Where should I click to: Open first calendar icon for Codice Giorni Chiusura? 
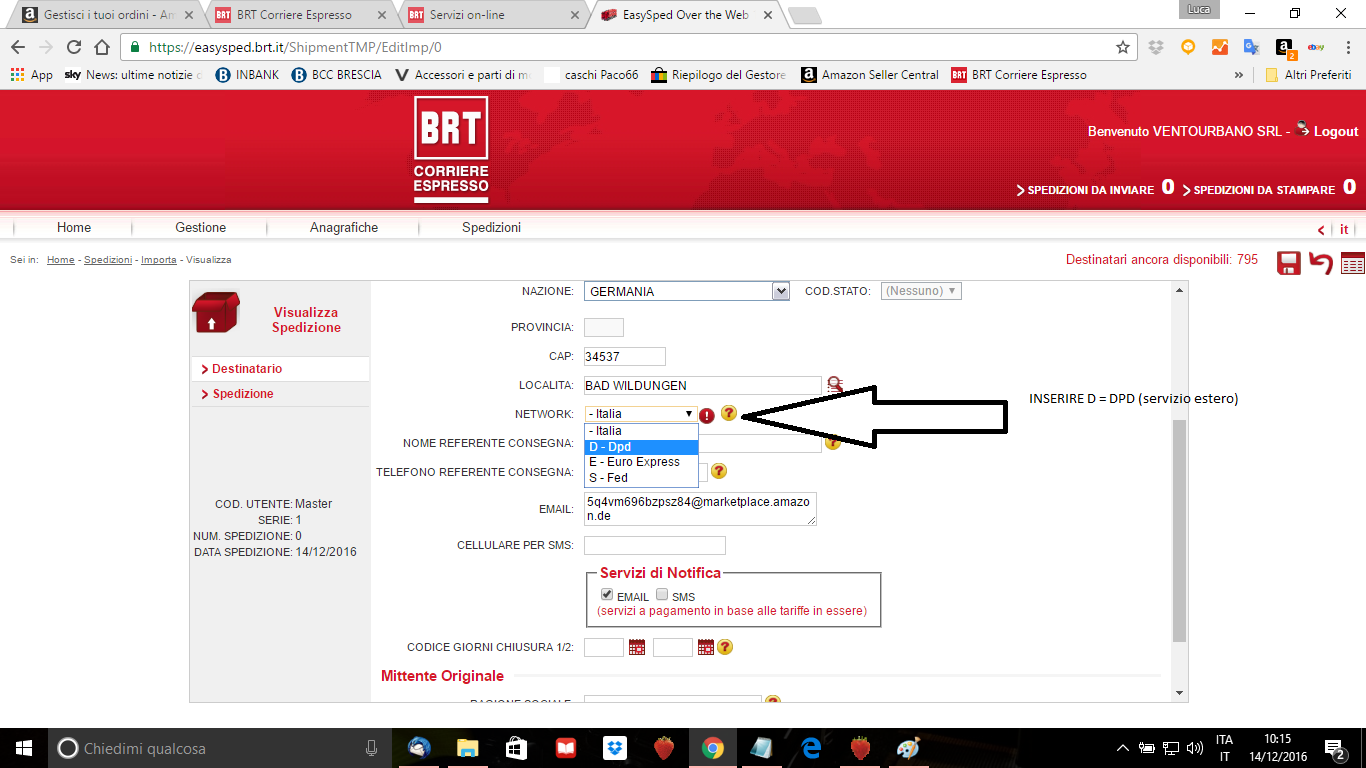coord(637,647)
